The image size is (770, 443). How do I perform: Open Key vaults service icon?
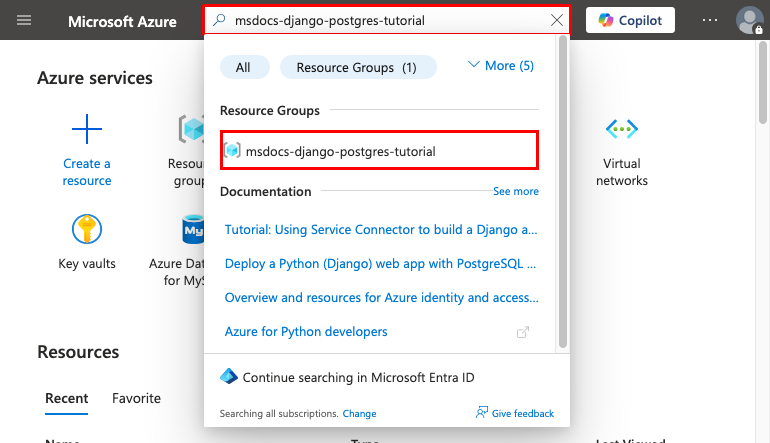87,230
